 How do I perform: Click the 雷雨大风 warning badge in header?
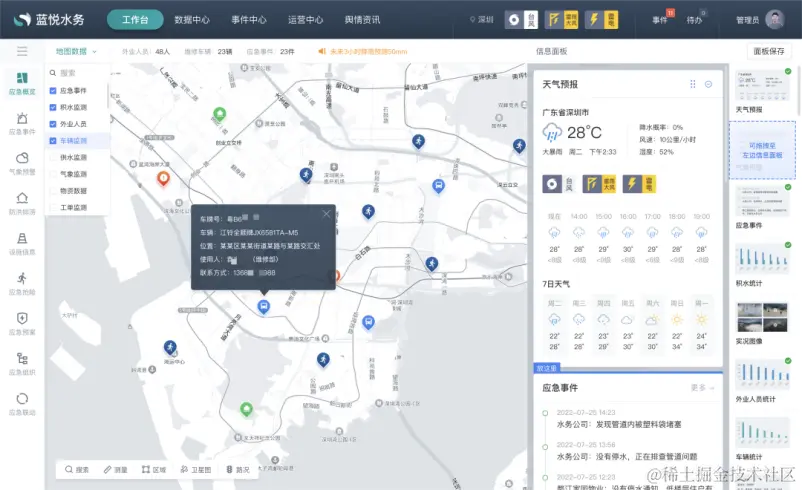(x=562, y=20)
